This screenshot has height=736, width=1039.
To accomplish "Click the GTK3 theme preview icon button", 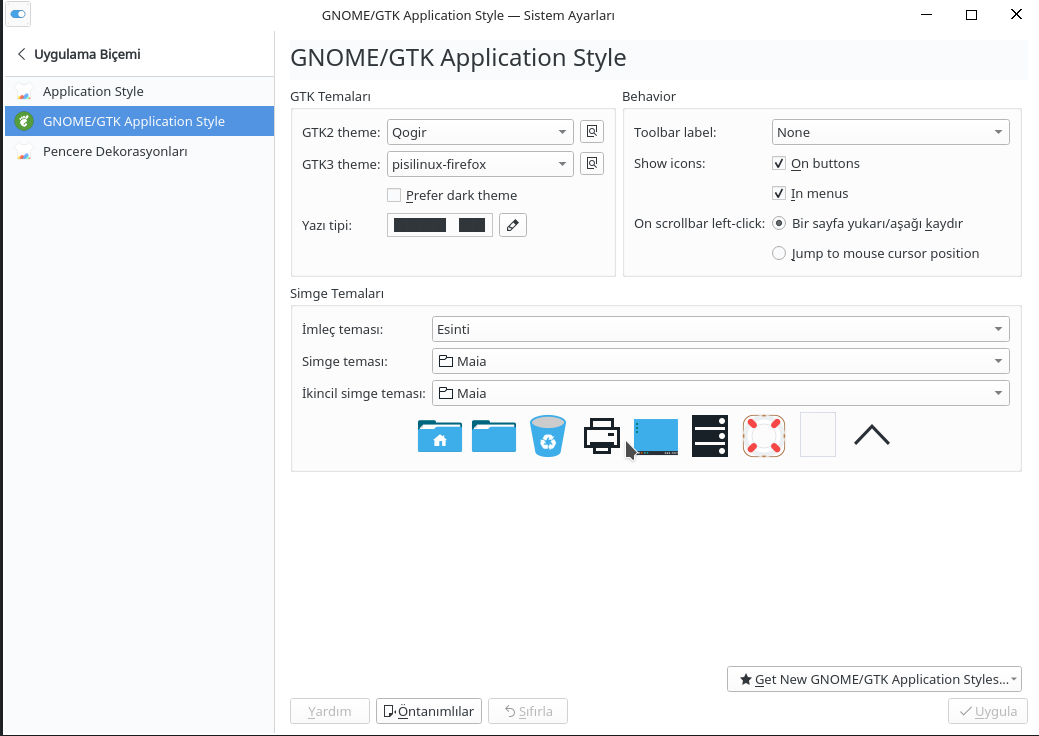I will [592, 163].
